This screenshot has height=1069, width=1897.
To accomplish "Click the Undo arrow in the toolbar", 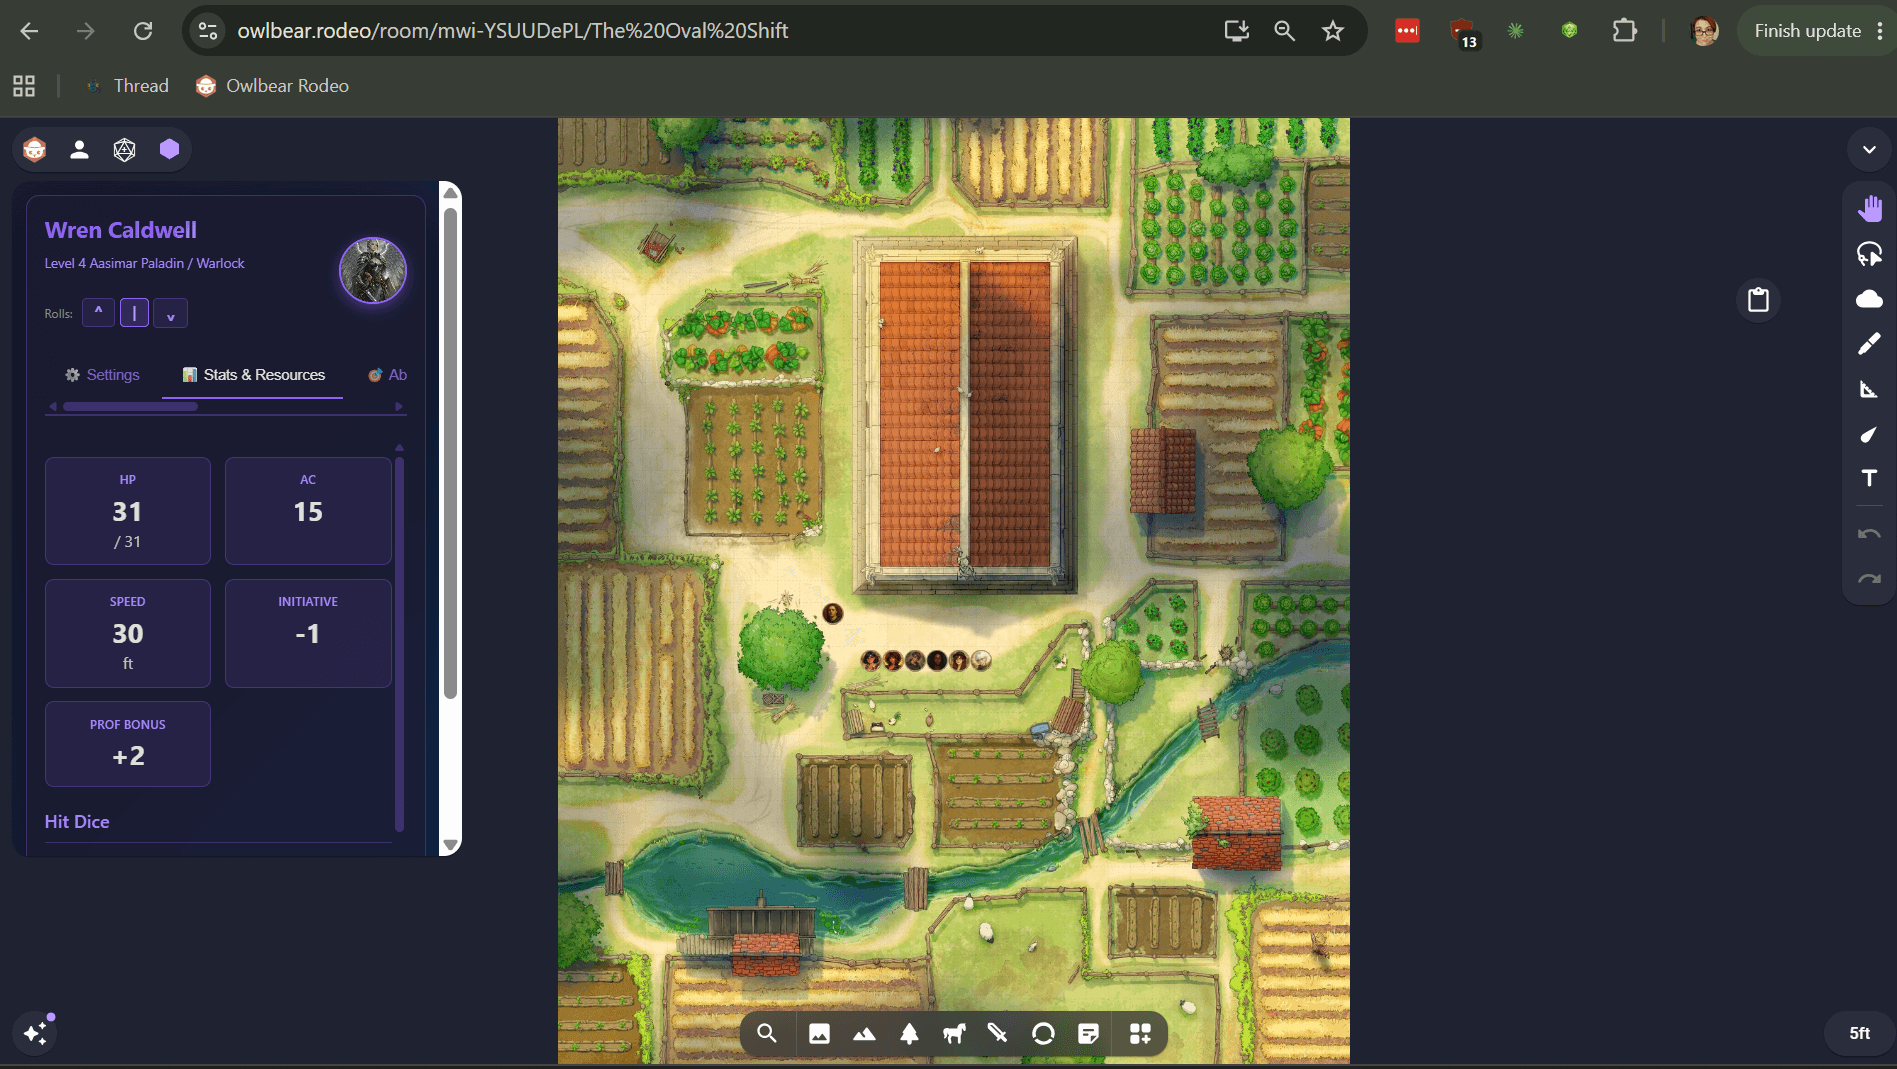I will coord(1869,534).
